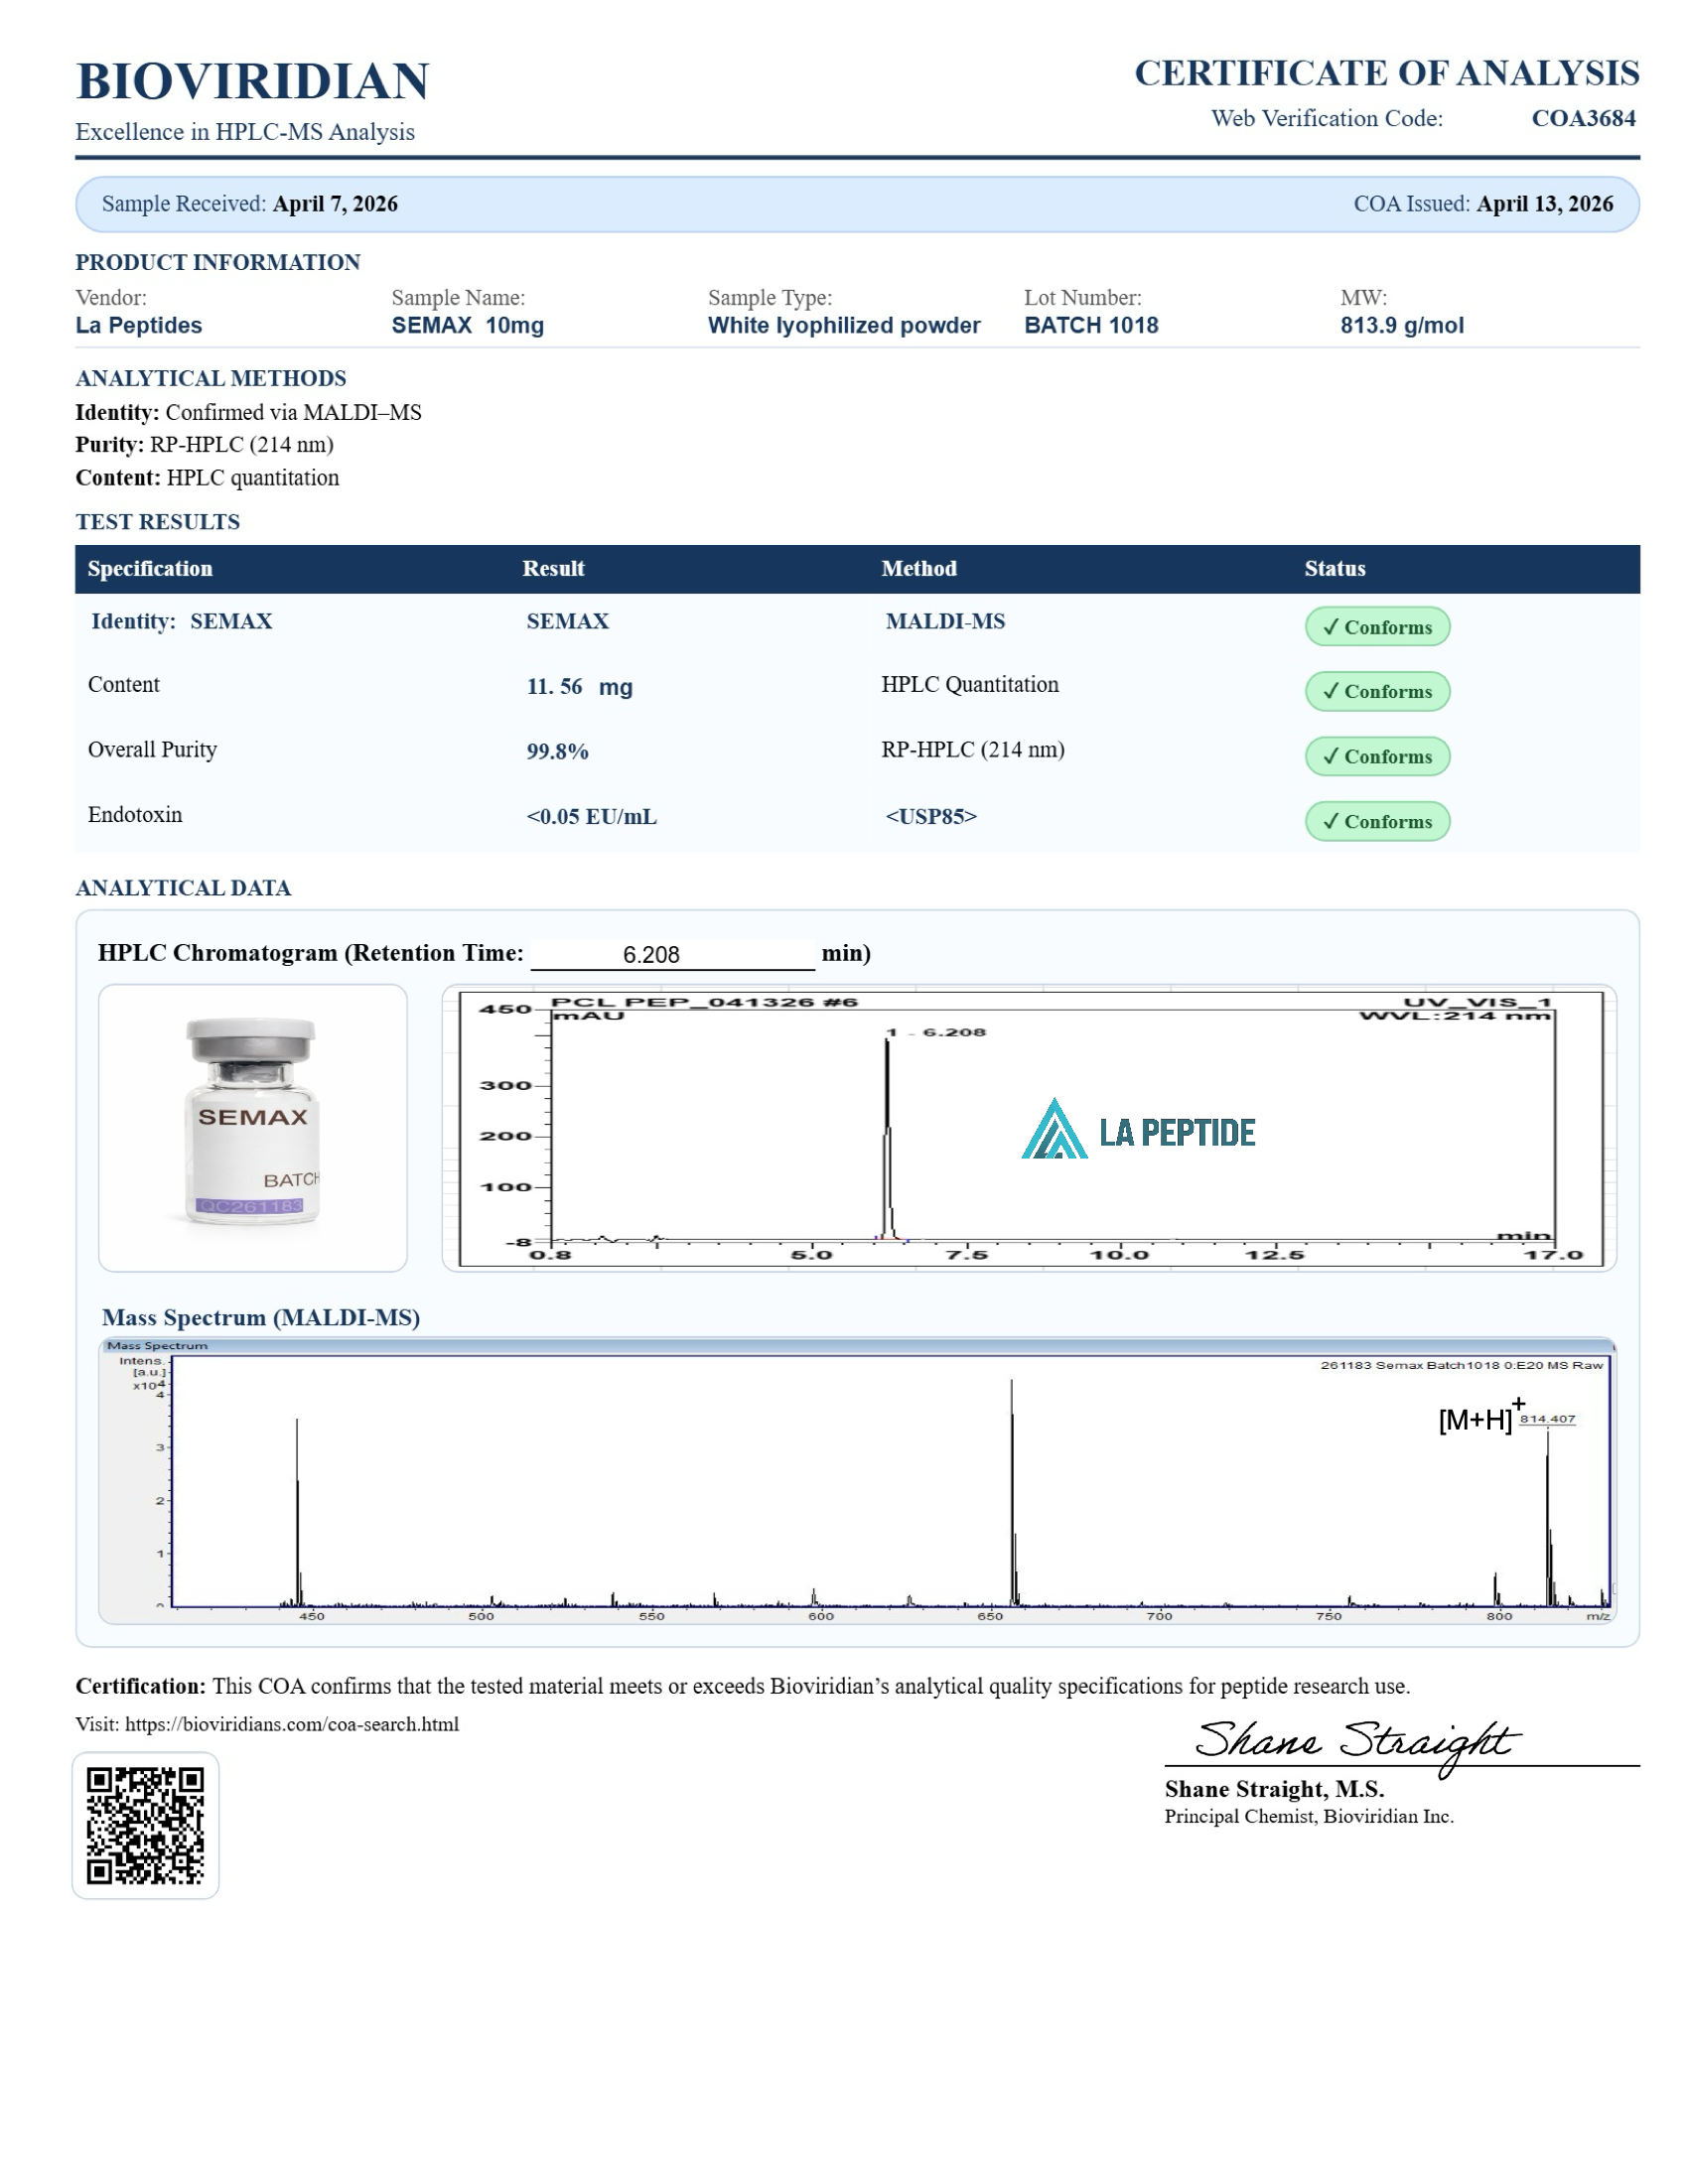The height and width of the screenshot is (2184, 1688).
Task: Open the bioviridians.com coa-search link
Action: 291,1724
